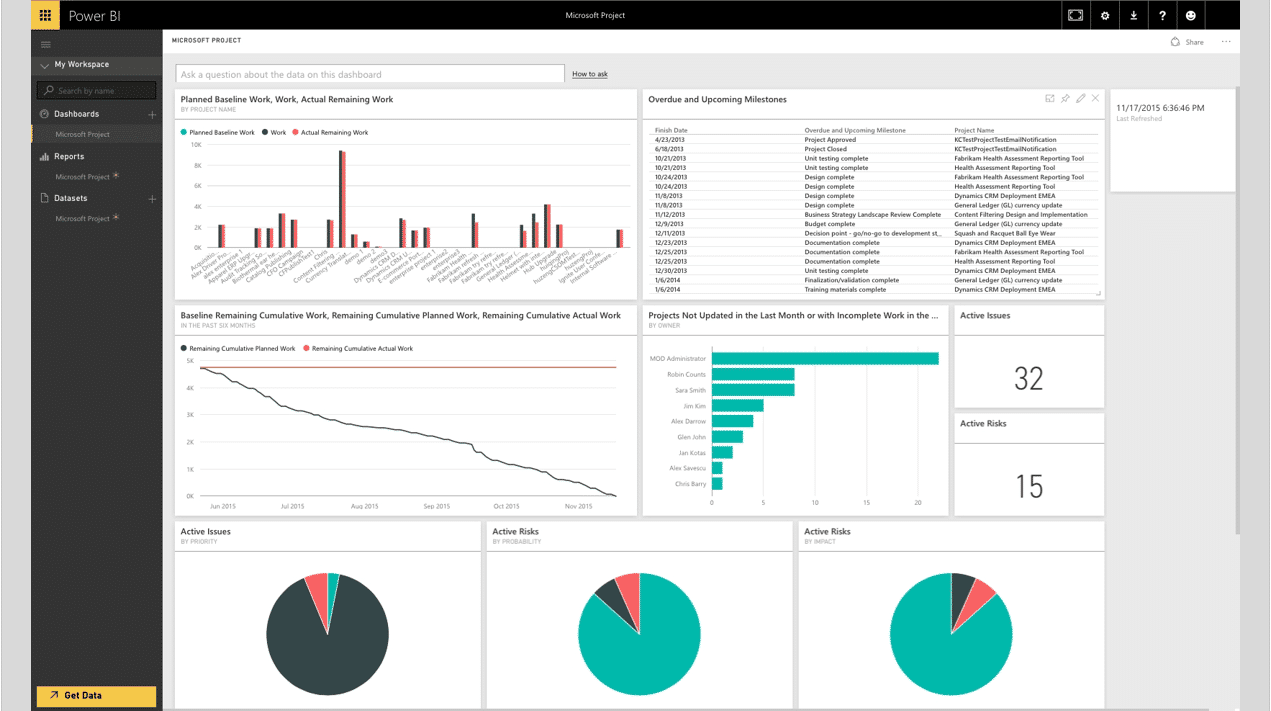Enter full screen mode from top bar
1271x711 pixels.
point(1075,16)
